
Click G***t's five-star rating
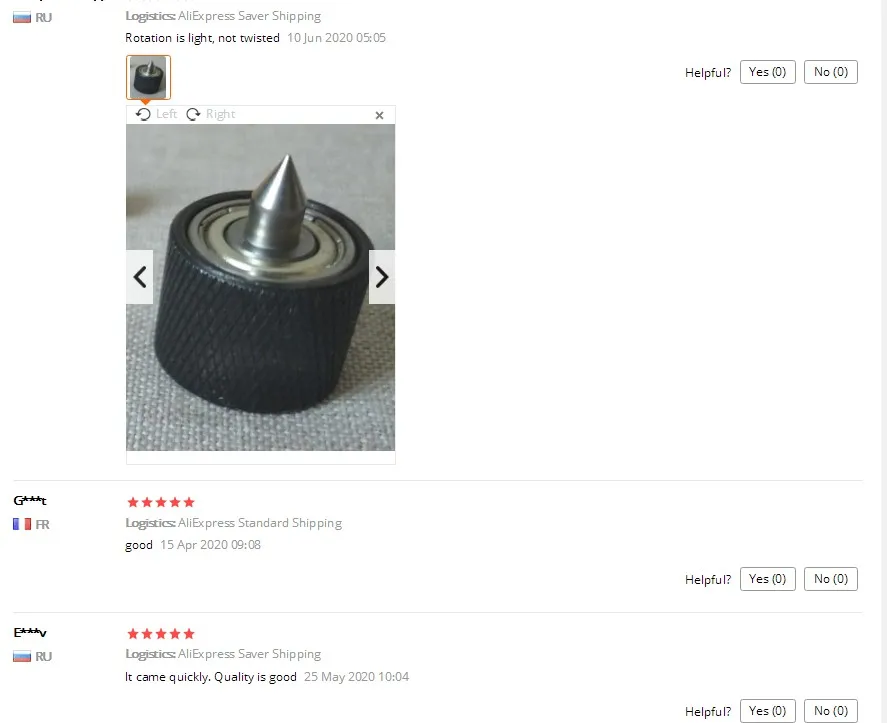[161, 502]
